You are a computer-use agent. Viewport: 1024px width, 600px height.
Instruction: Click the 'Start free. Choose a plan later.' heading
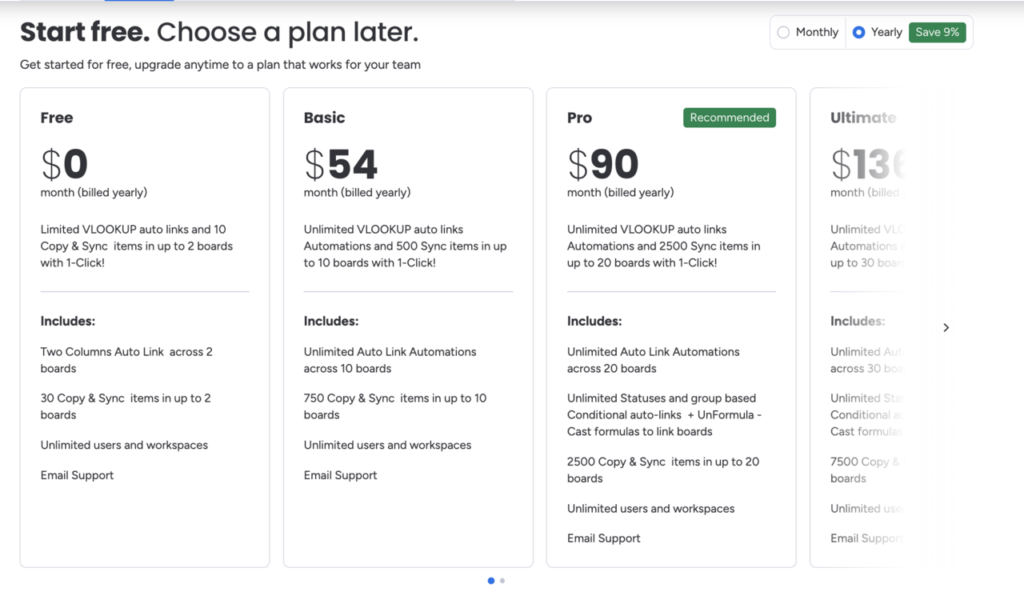click(x=219, y=32)
